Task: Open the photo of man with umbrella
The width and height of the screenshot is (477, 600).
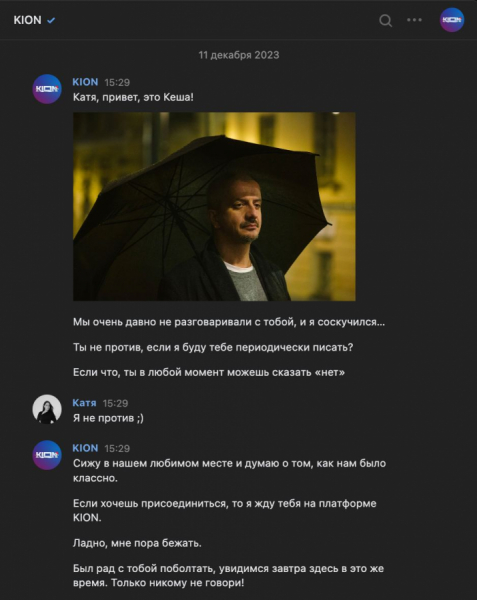Action: click(214, 207)
